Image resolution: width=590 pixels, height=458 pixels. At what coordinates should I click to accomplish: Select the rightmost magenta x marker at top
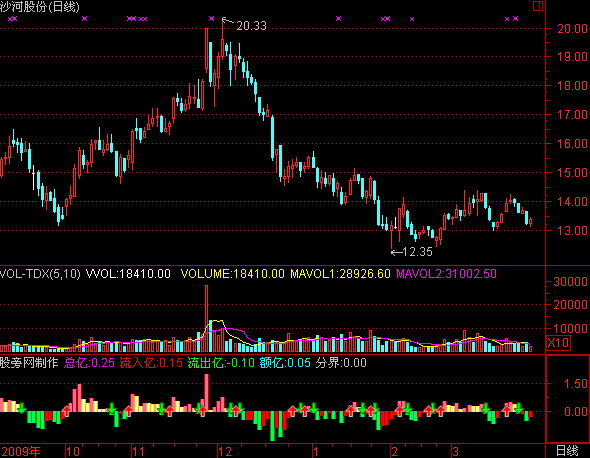[x=515, y=18]
